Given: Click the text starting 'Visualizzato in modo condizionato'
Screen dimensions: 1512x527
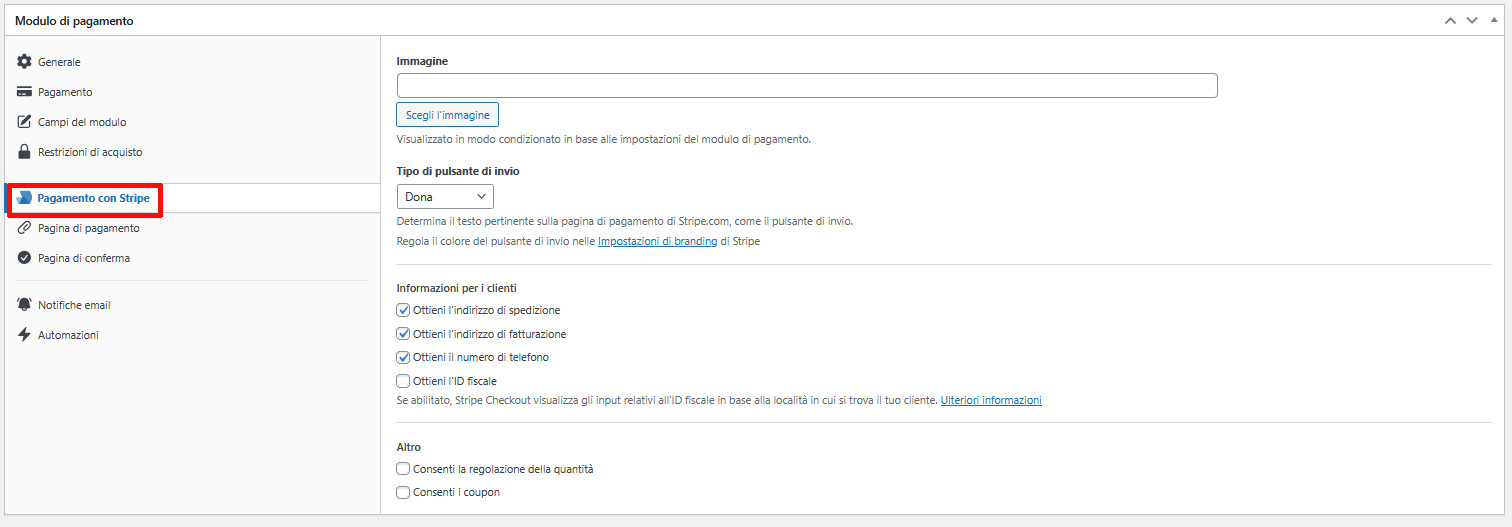Looking at the screenshot, I should pos(604,140).
